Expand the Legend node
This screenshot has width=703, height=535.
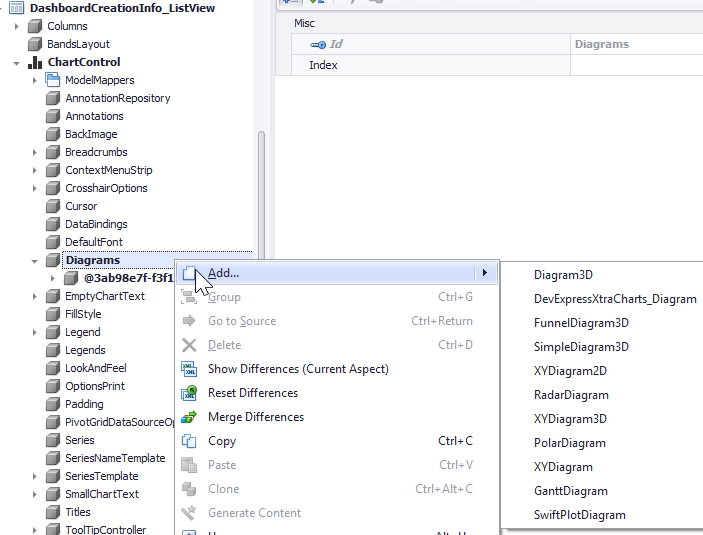[35, 332]
